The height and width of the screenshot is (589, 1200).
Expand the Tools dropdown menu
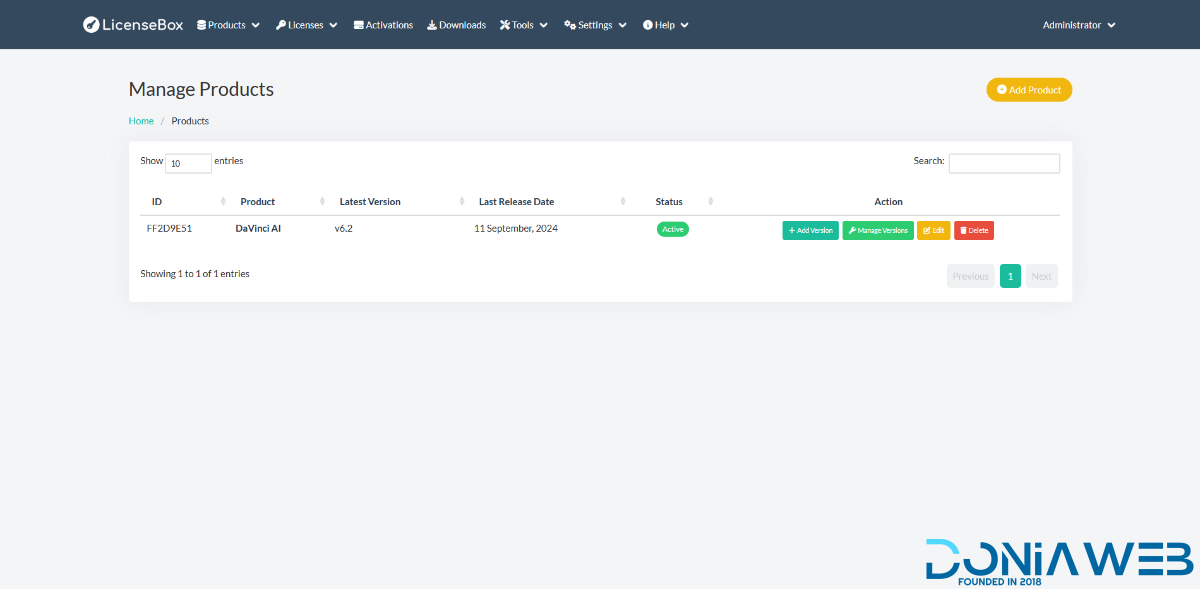point(524,25)
